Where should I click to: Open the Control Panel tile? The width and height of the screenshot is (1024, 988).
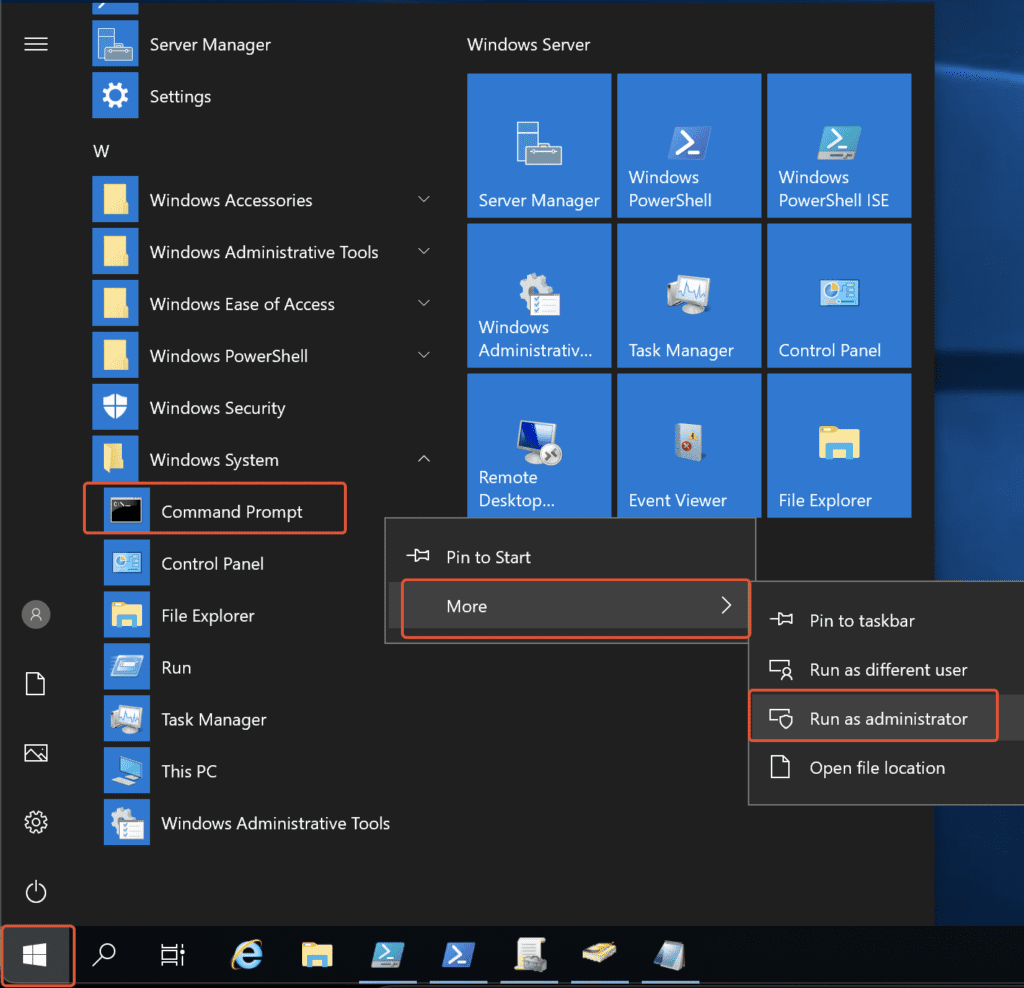(x=839, y=296)
